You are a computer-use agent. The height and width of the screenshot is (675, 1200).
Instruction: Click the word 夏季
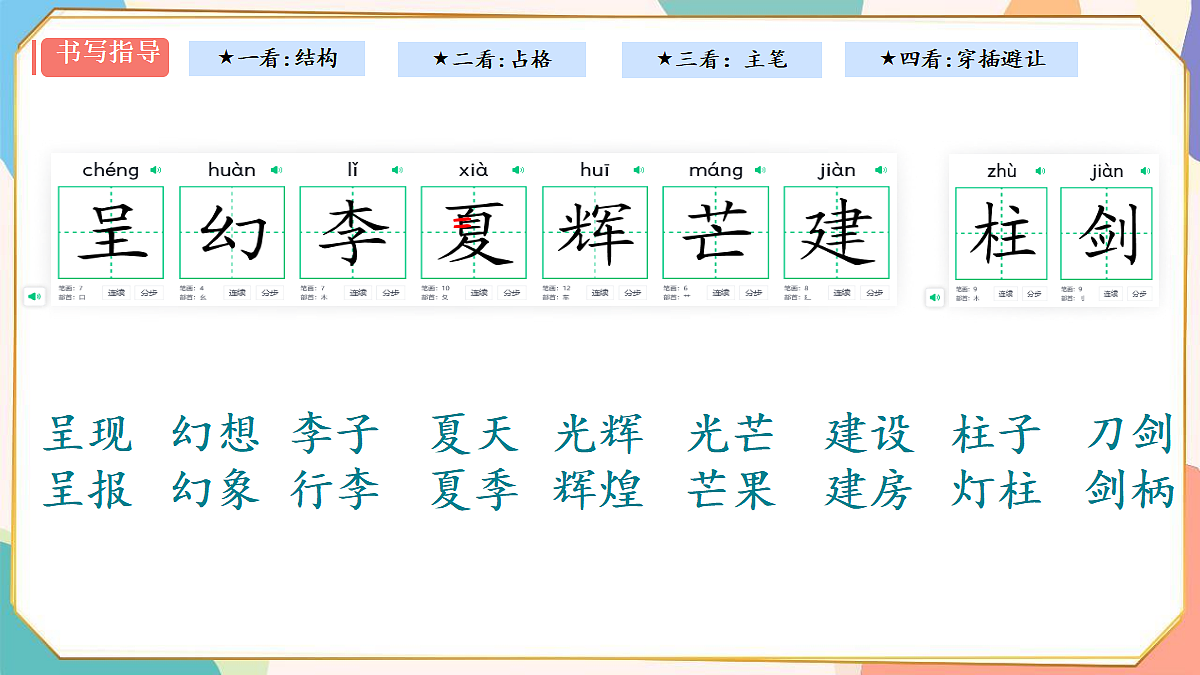[x=474, y=490]
